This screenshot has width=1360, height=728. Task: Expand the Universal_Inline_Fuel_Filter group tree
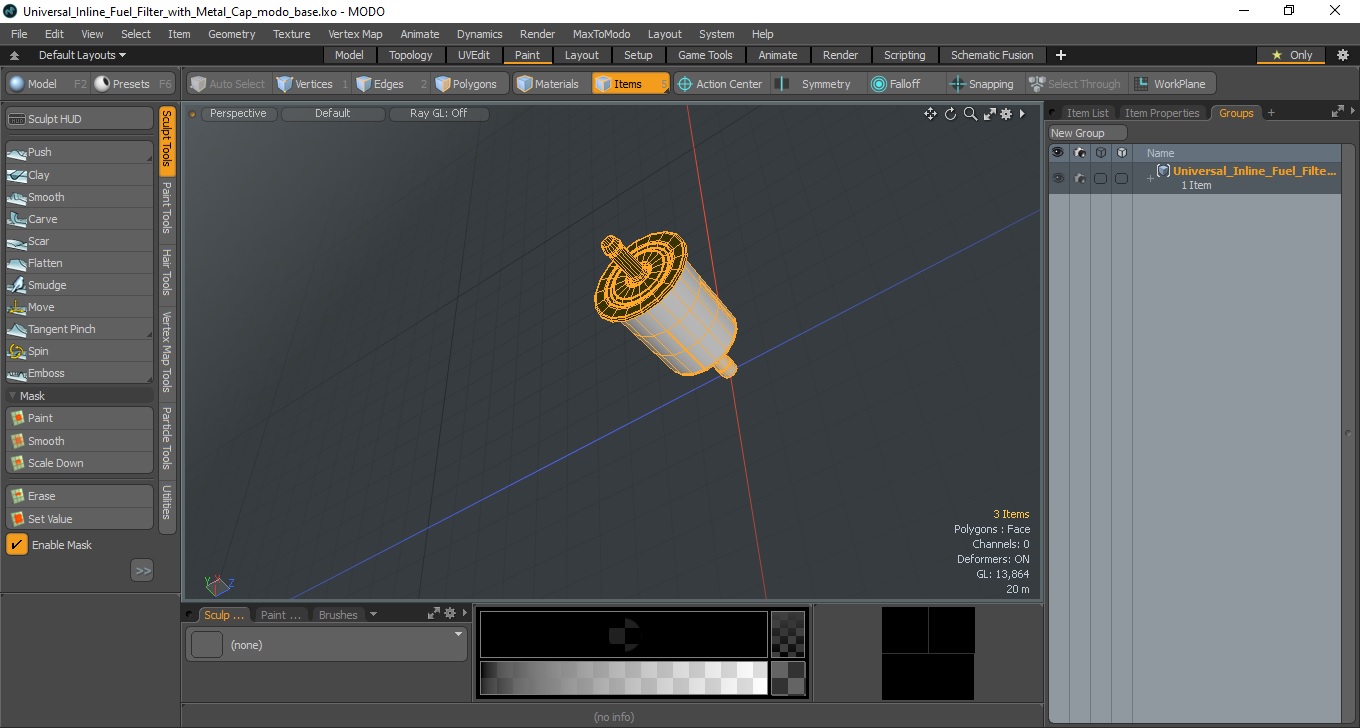[x=1150, y=178]
